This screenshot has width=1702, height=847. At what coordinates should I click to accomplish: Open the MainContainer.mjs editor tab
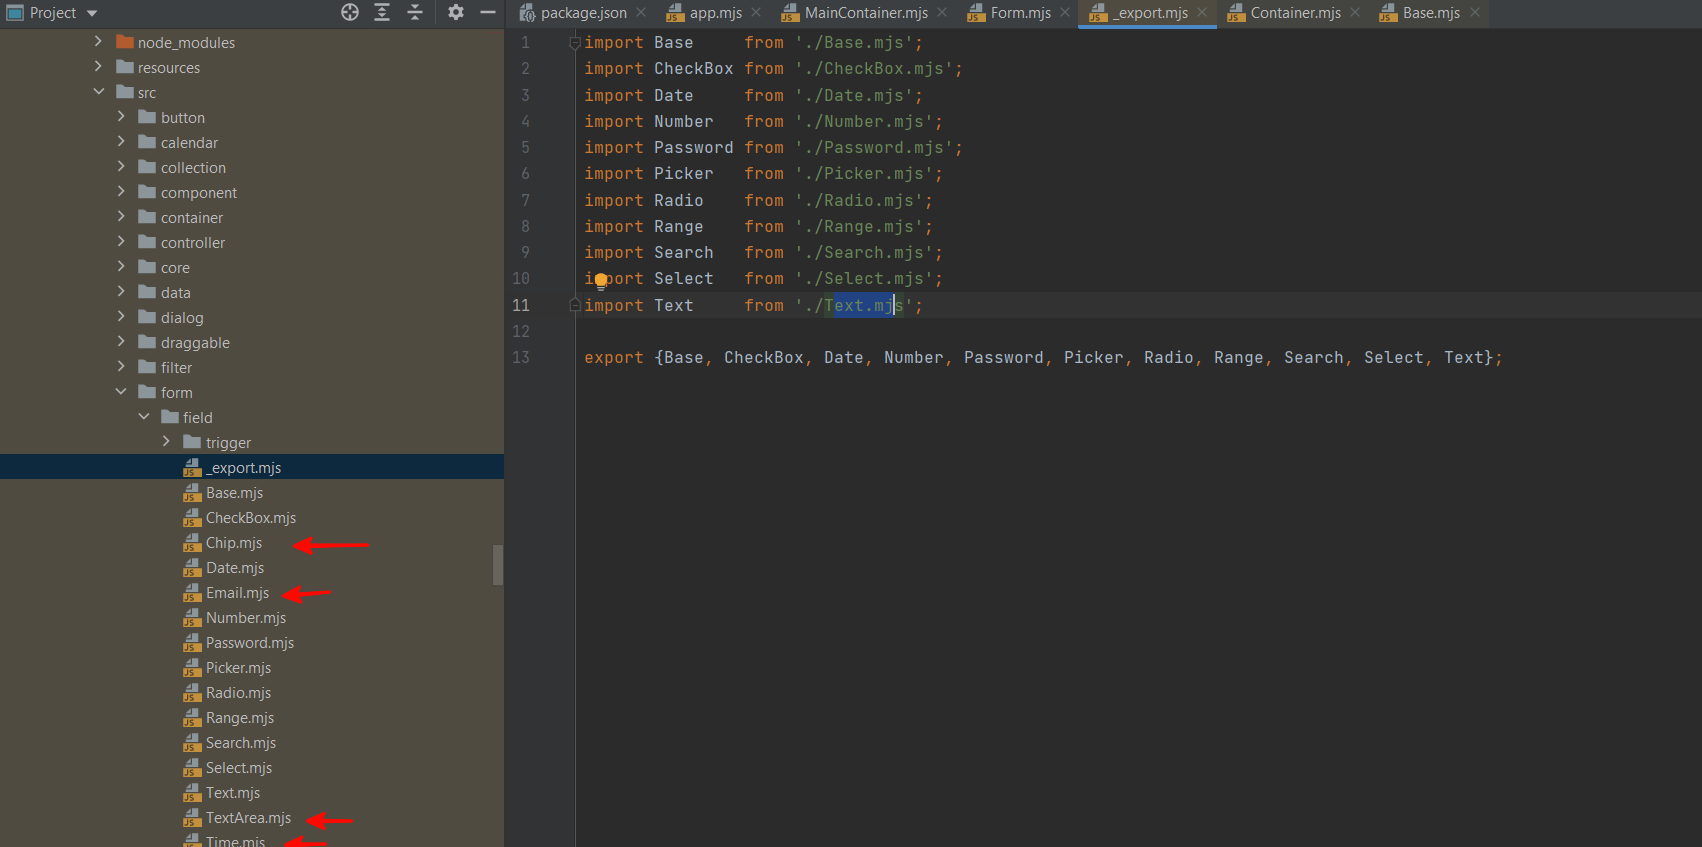click(x=866, y=13)
